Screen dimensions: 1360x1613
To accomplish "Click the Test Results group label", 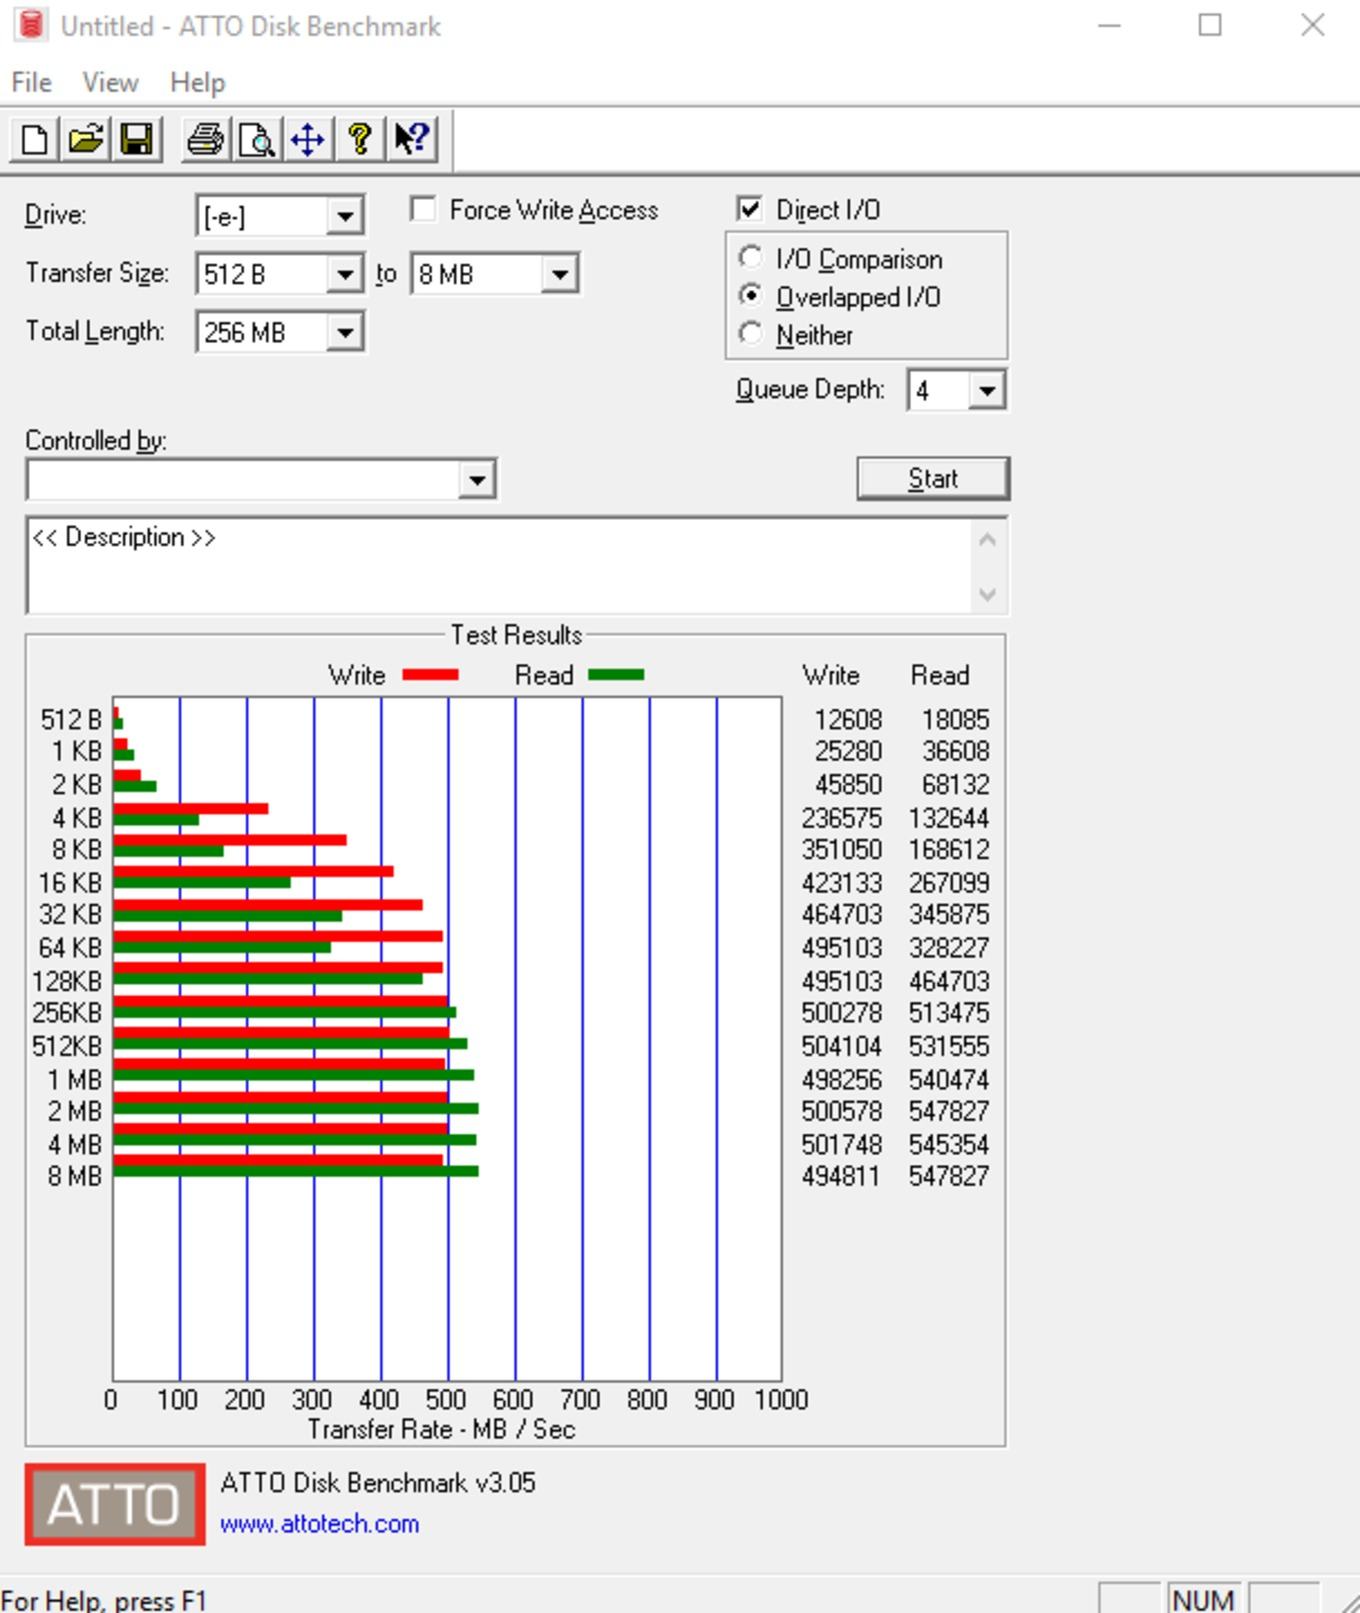I will tap(516, 635).
